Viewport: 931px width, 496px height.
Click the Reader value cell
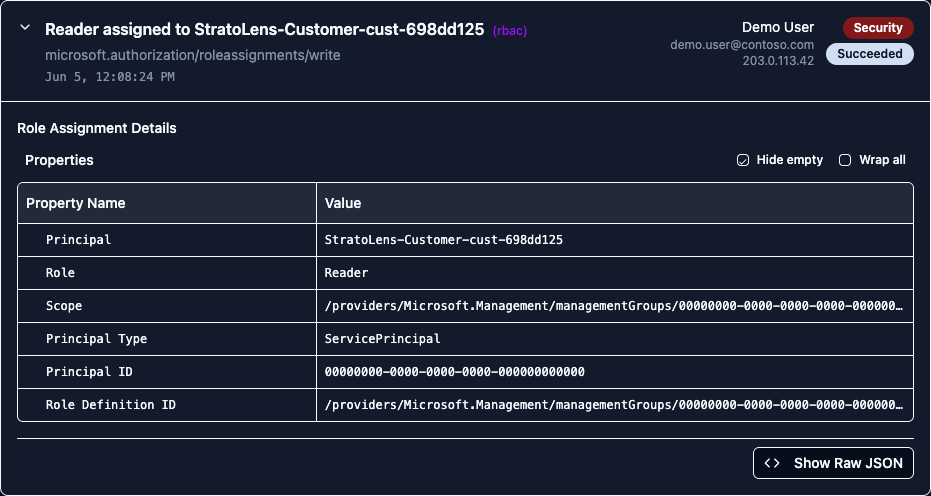pyautogui.click(x=615, y=273)
